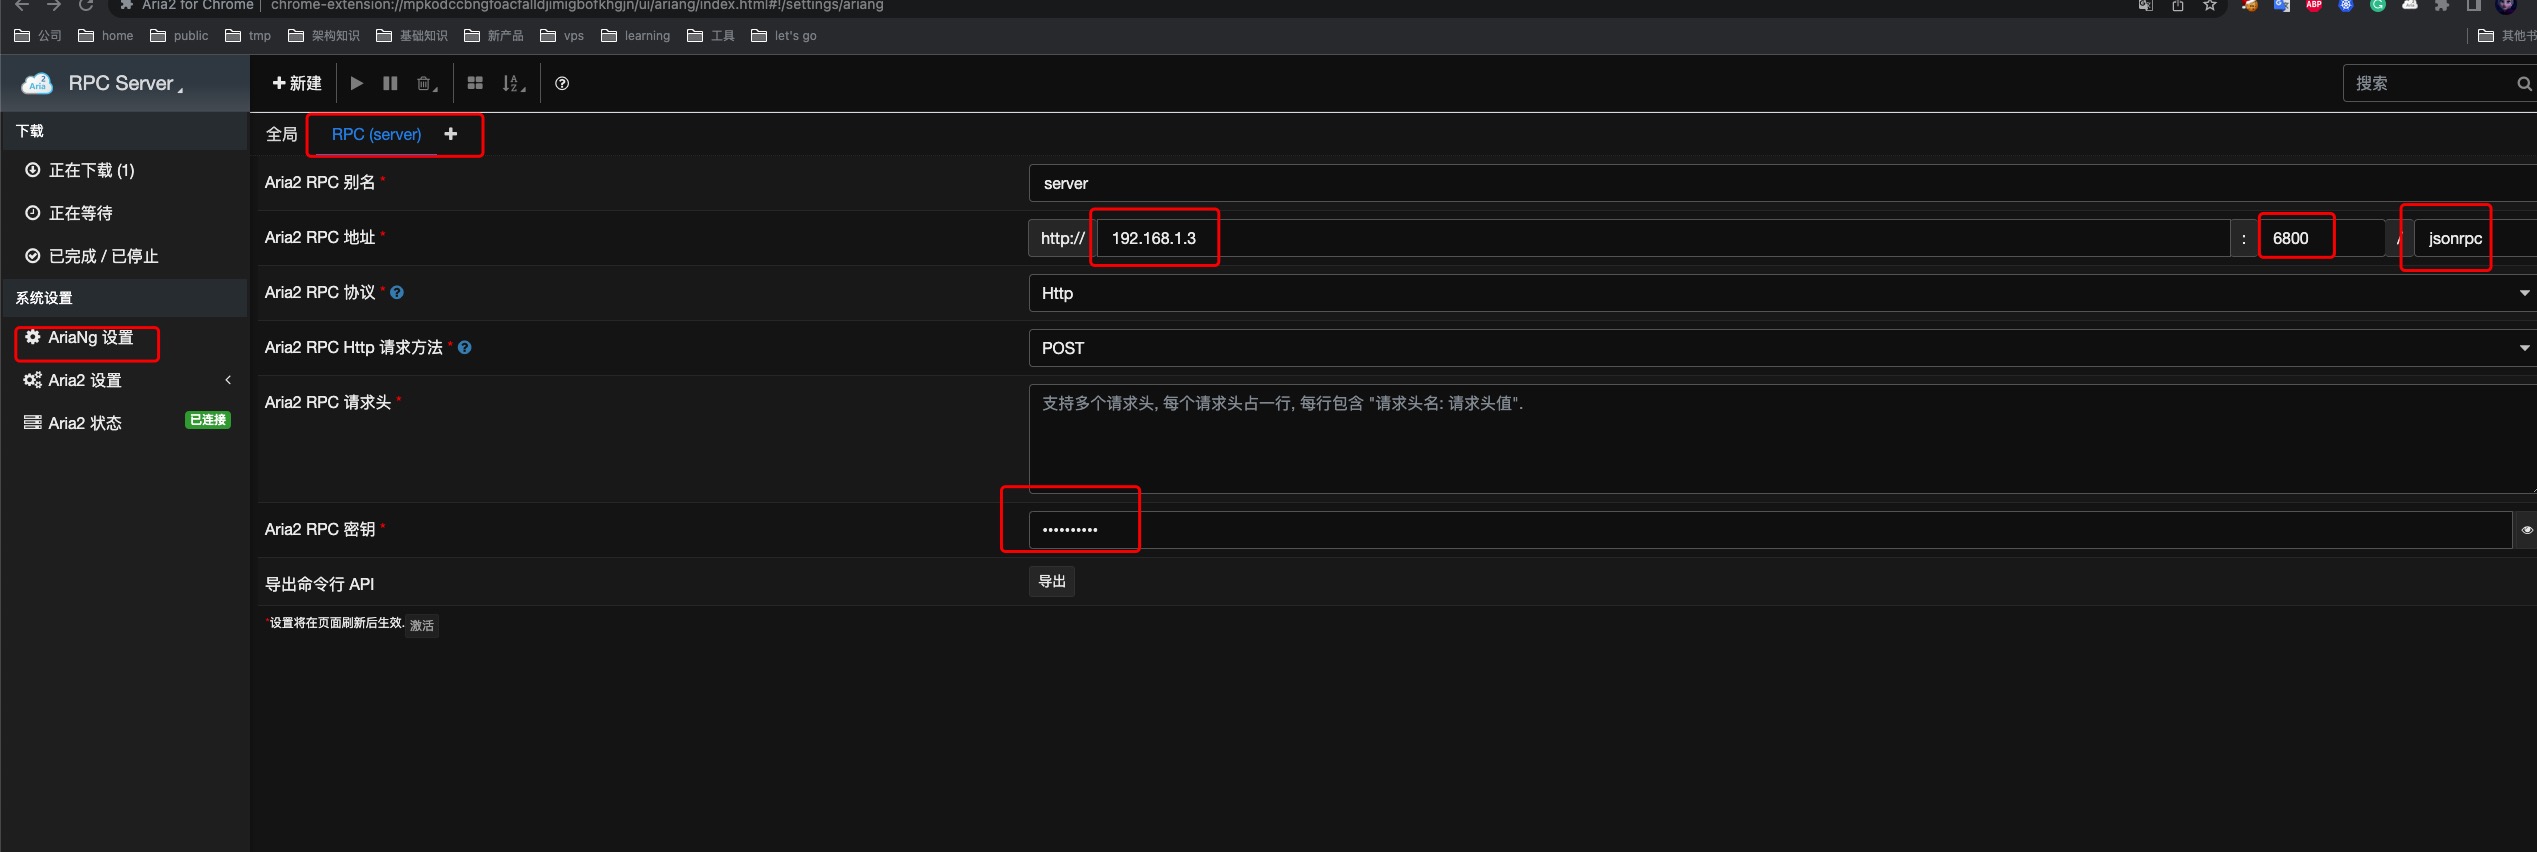Open the ABP Adblock Plus extension
The width and height of the screenshot is (2537, 852).
(2314, 5)
